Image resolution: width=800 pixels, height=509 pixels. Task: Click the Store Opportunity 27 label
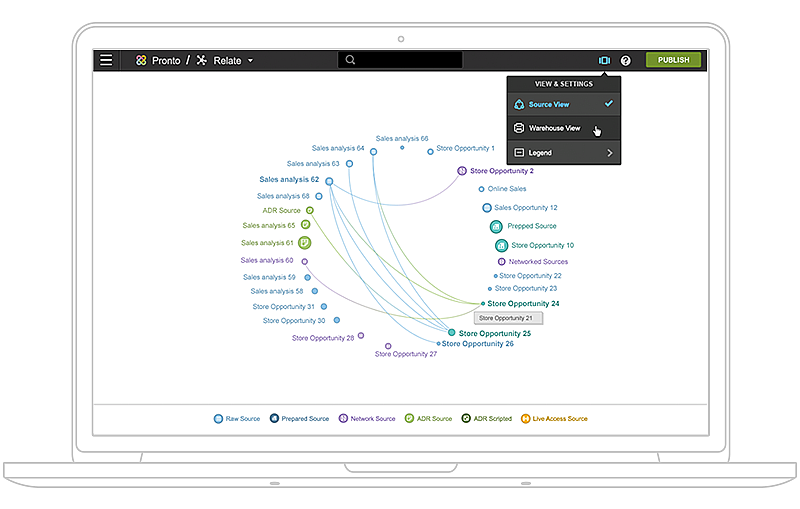[406, 354]
